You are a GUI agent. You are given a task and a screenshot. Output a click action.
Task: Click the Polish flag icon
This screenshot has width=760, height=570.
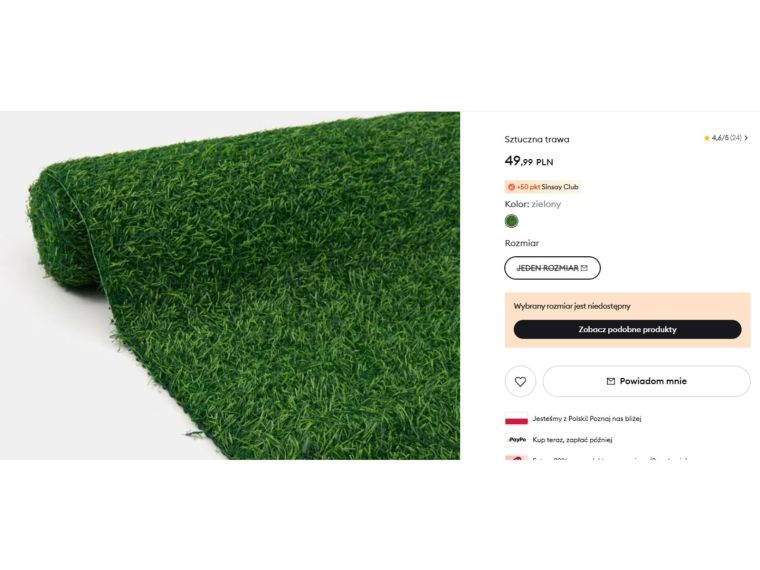[x=516, y=419]
